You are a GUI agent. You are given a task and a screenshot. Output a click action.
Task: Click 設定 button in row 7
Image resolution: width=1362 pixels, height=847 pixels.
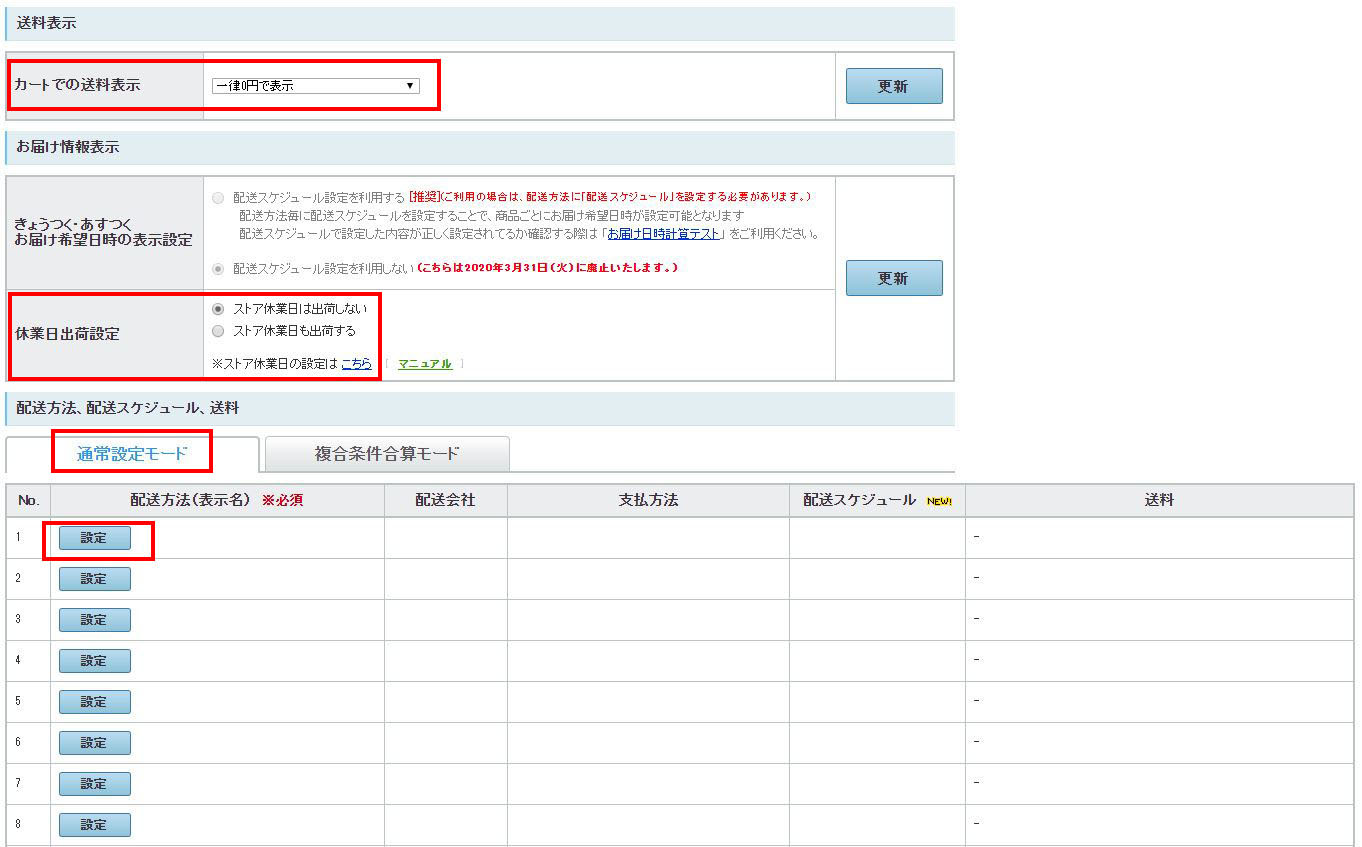(x=94, y=784)
